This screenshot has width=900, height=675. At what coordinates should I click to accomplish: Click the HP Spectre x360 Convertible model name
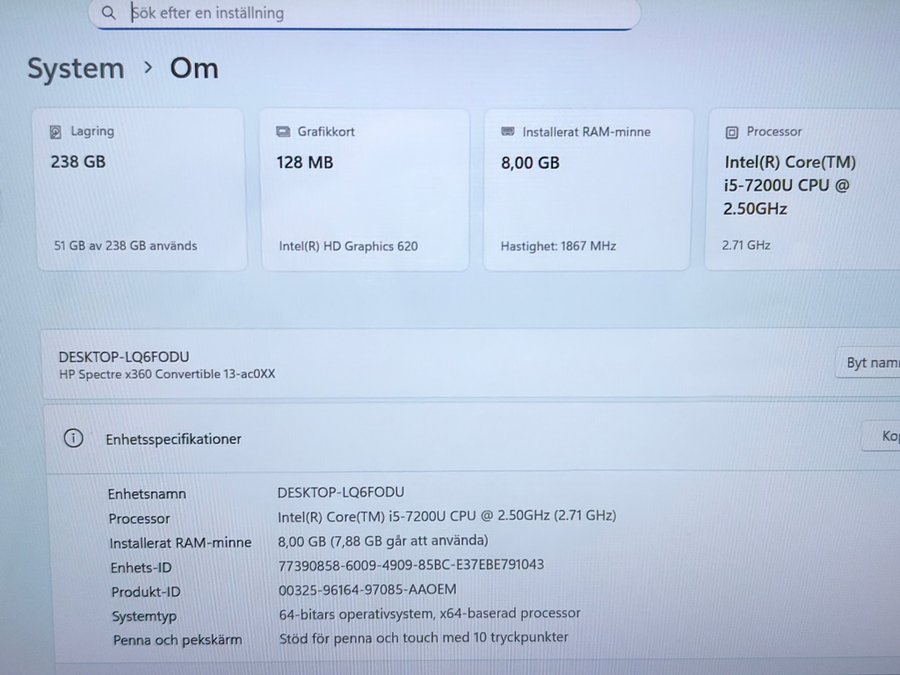(167, 374)
